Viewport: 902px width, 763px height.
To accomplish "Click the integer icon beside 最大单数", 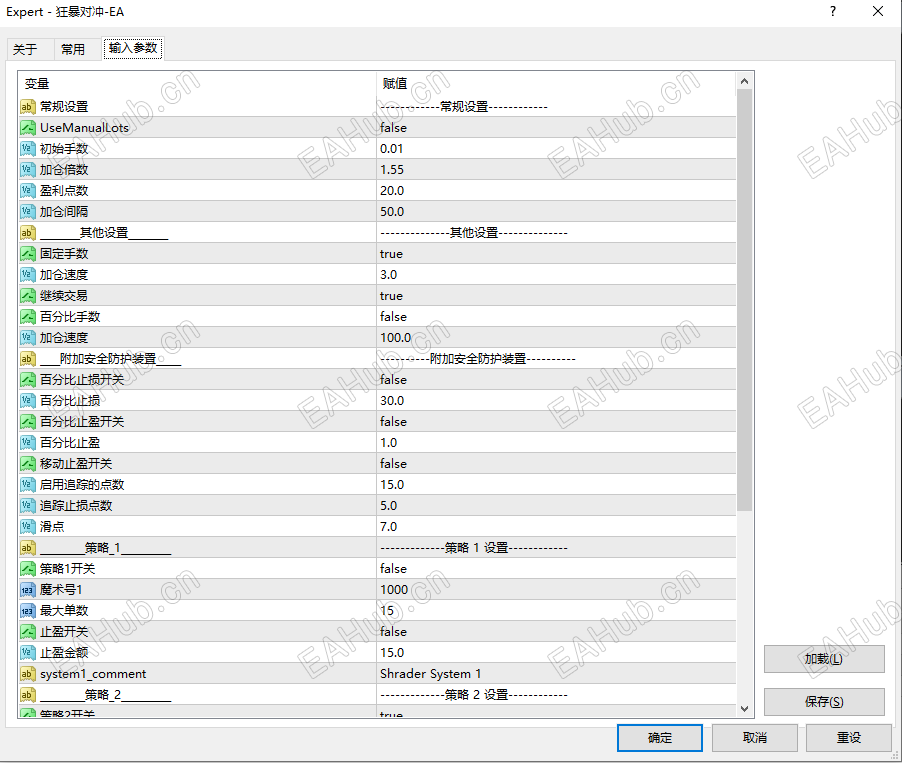I will point(28,611).
